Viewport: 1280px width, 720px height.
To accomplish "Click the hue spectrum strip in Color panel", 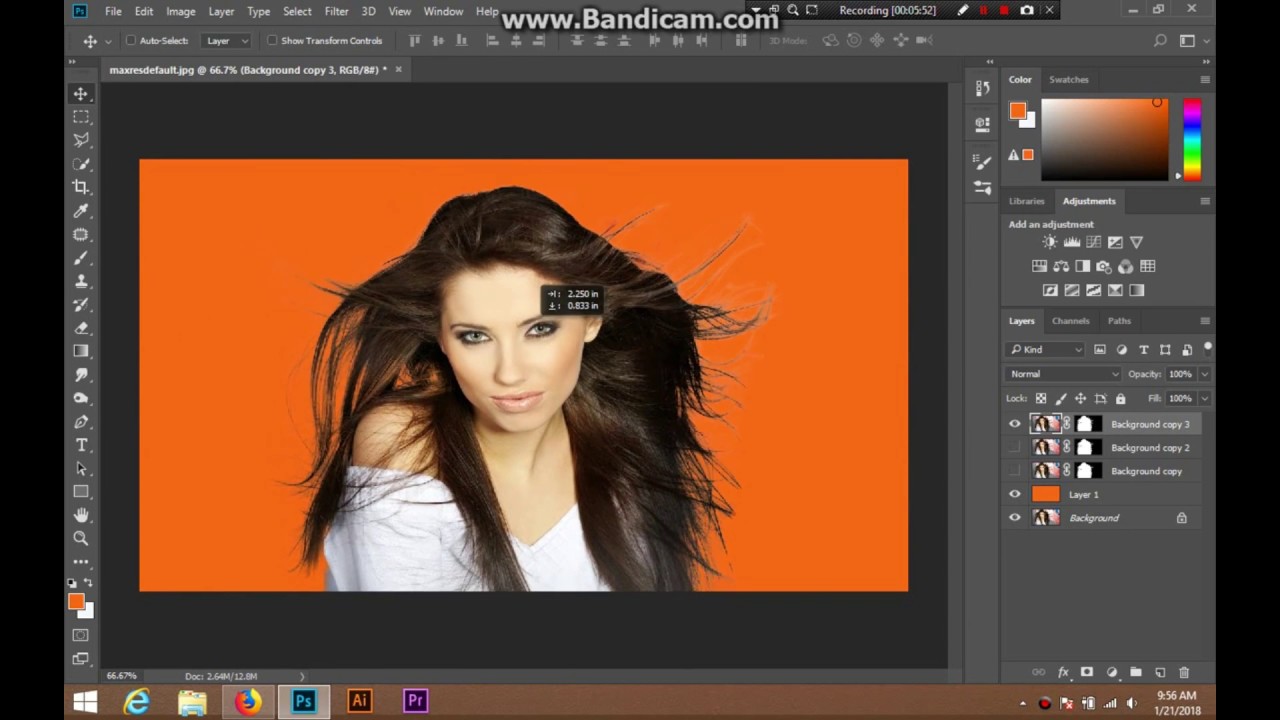I will click(x=1192, y=139).
